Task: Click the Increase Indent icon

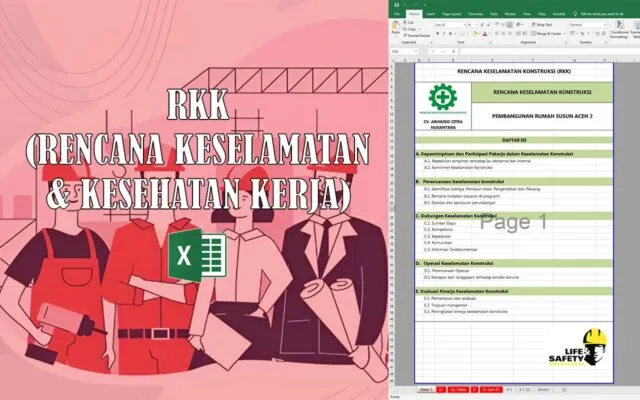Action: point(525,33)
